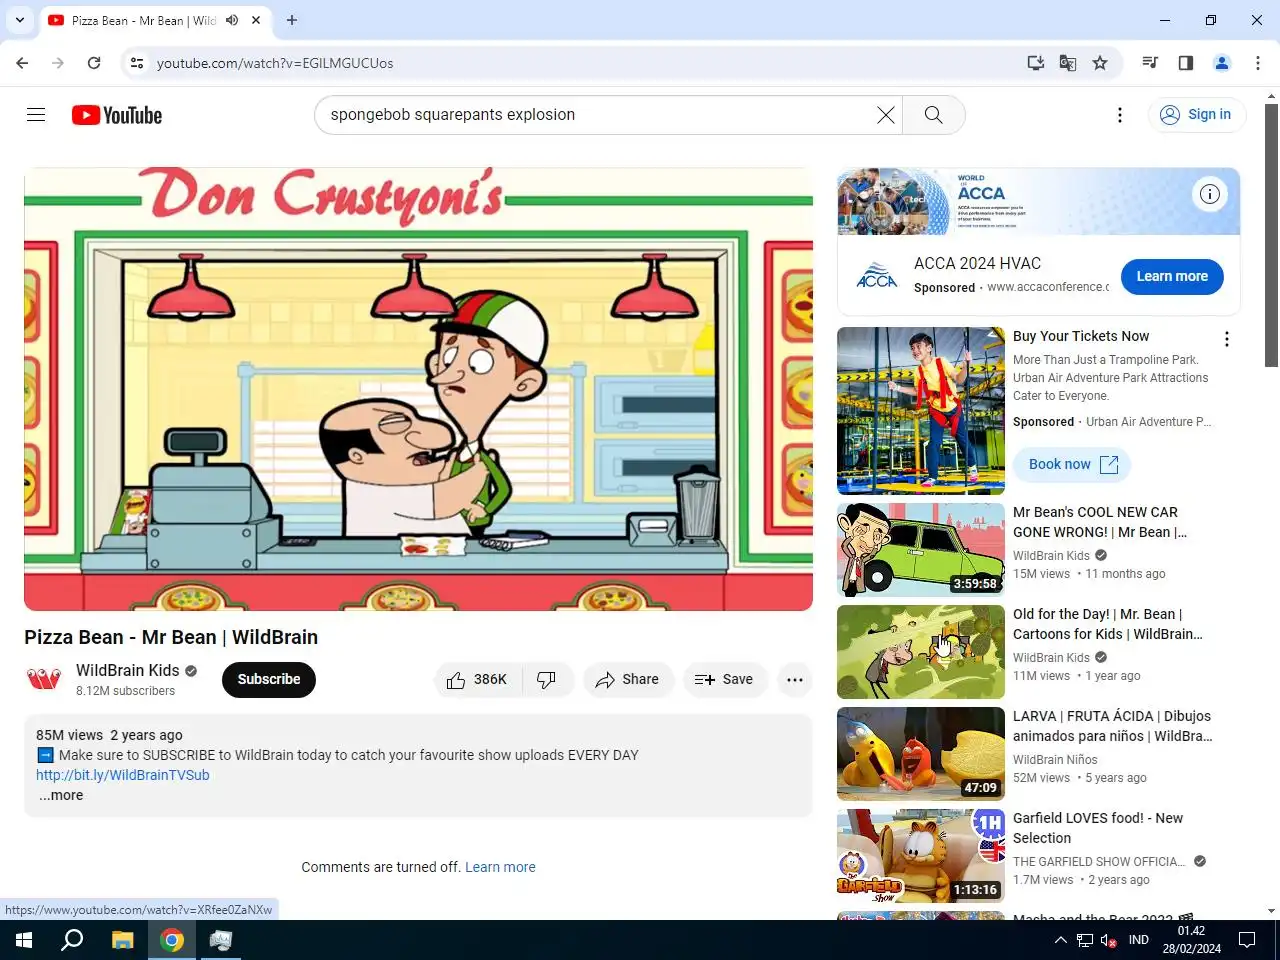The height and width of the screenshot is (960, 1280).
Task: Click the Urban Air trampoline ad image
Action: pyautogui.click(x=921, y=411)
